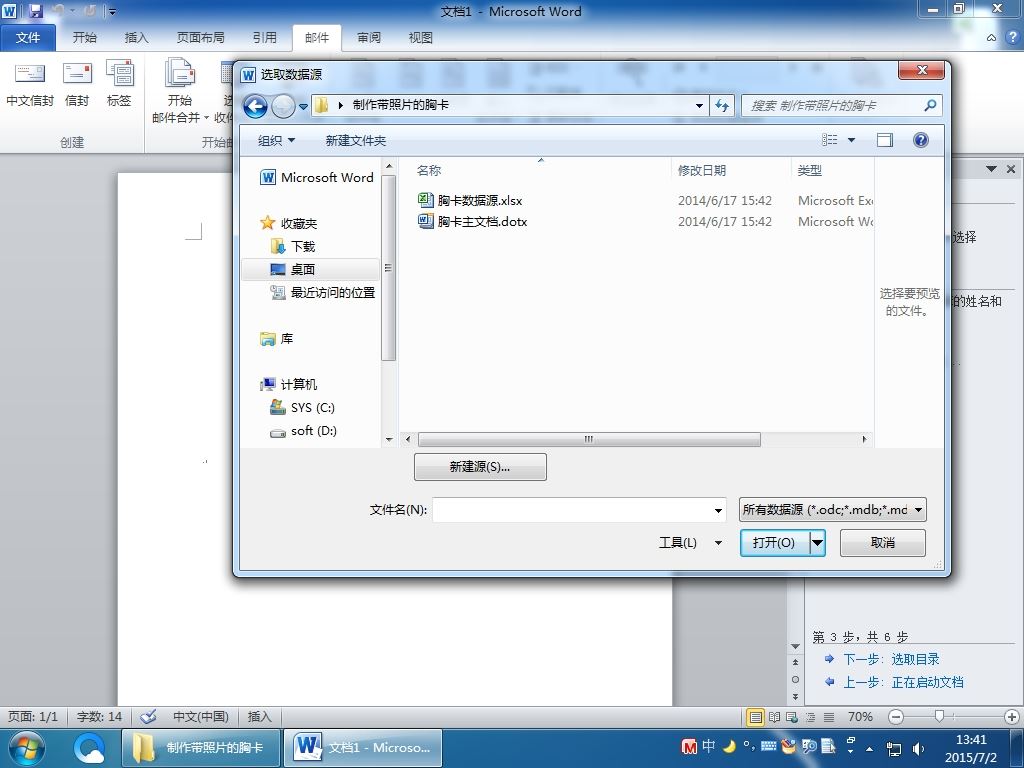Open Word help at the ribbon's right end
1024x768 pixels.
tap(1013, 37)
